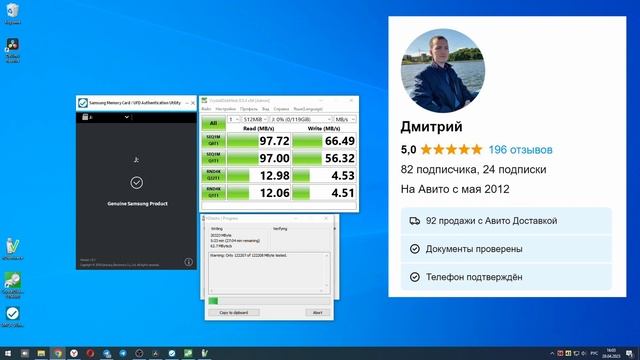Image resolution: width=640 pixels, height=360 pixels.
Task: Switch to Samsung utility taskbar checkmark icon
Action: coord(172,353)
